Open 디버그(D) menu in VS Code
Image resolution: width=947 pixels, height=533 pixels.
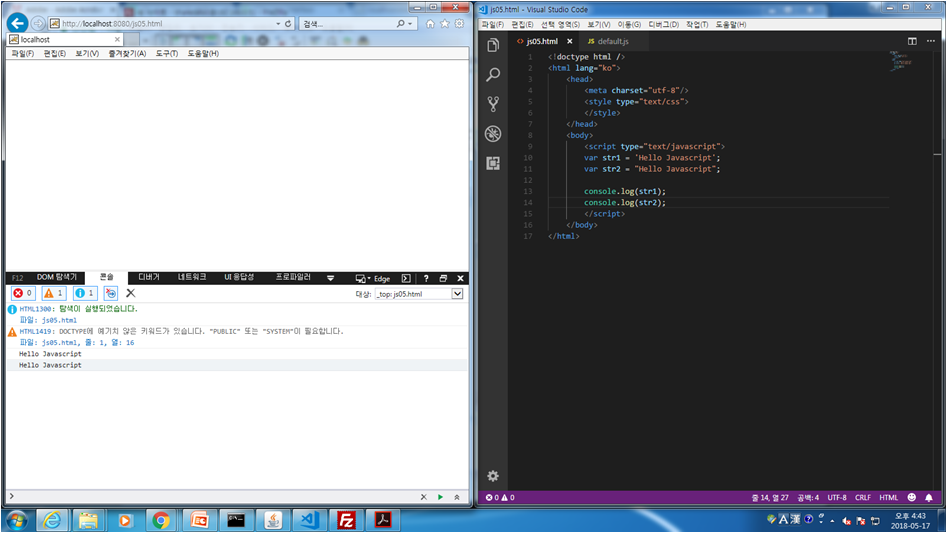(x=663, y=25)
